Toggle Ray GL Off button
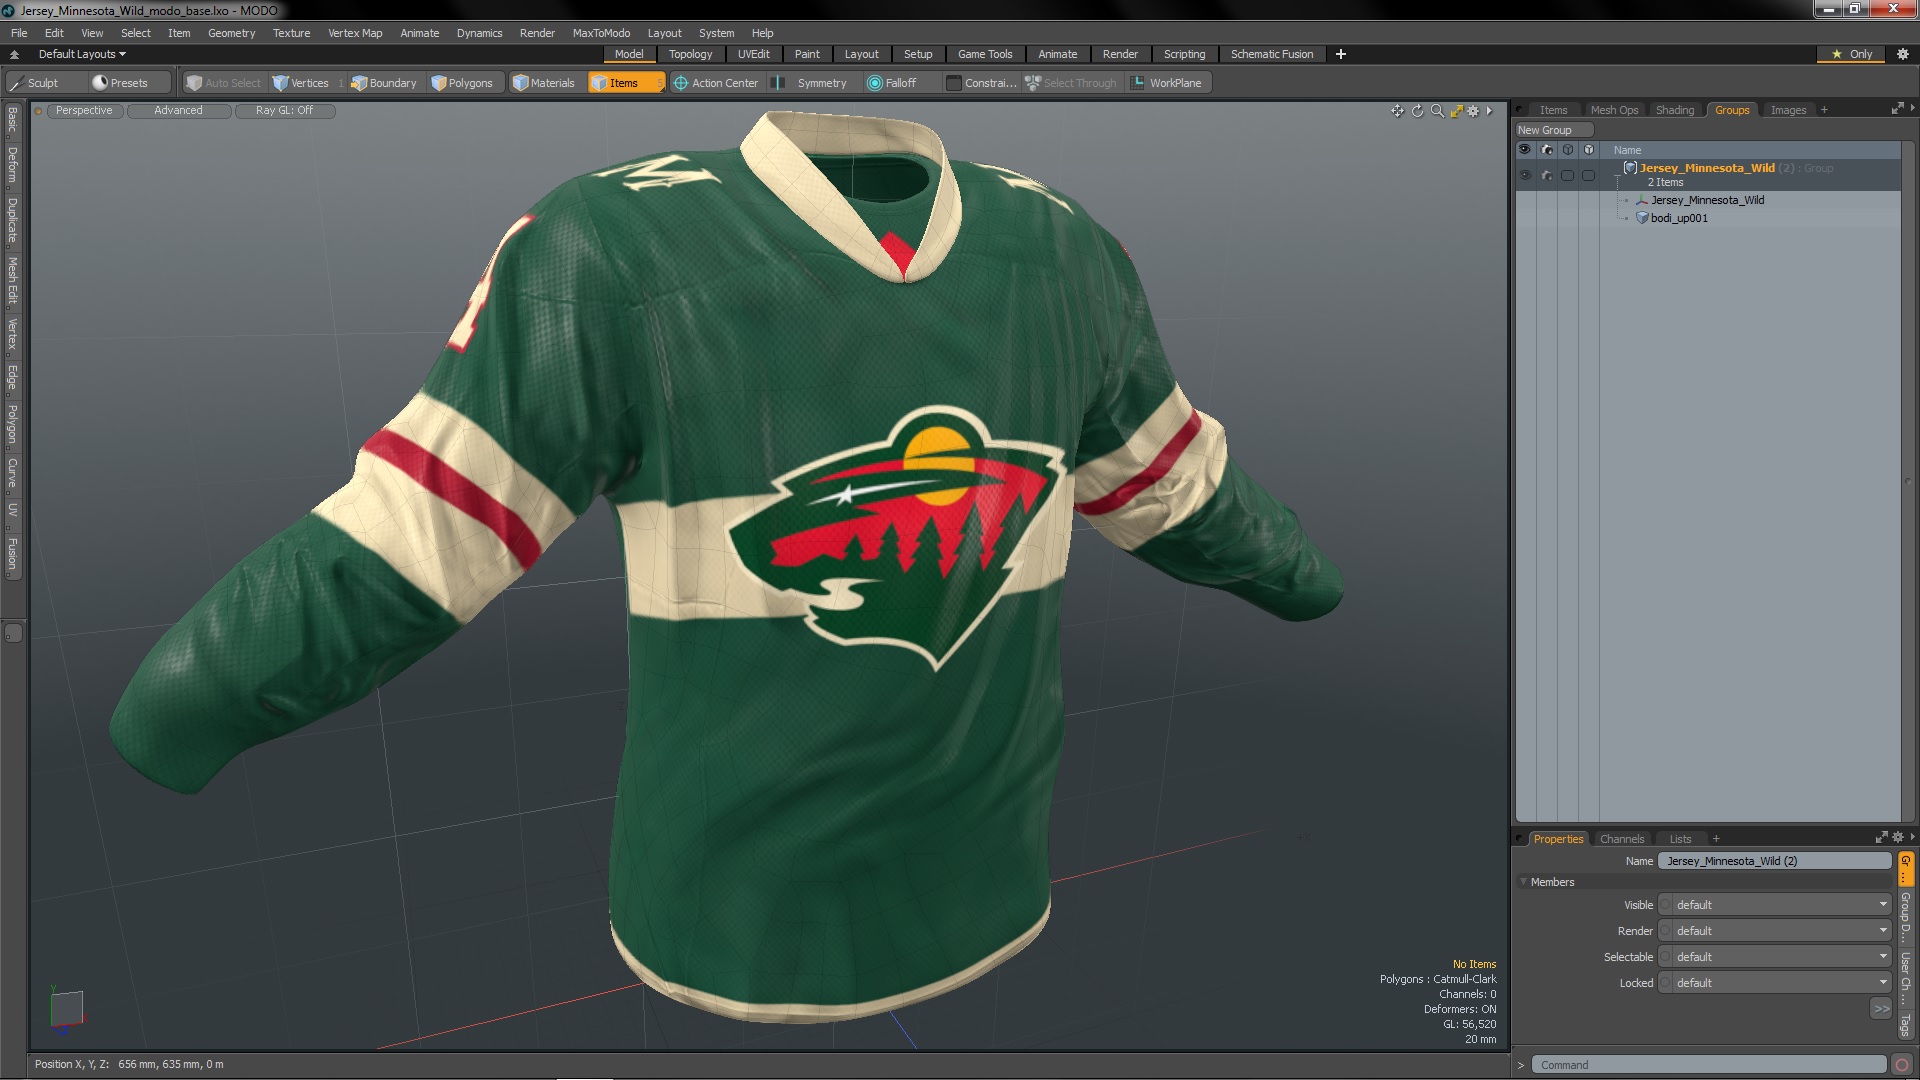 coord(284,111)
